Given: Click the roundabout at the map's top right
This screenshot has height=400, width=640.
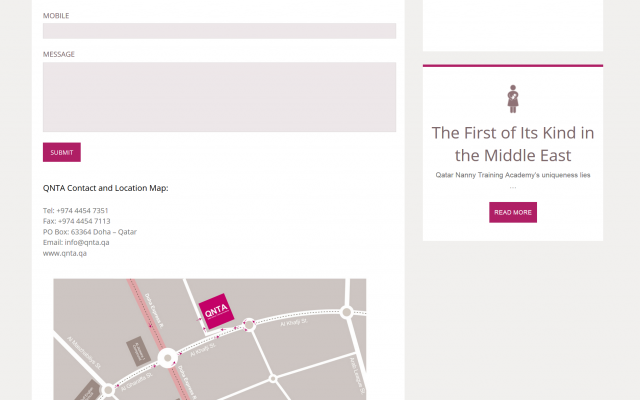Looking at the screenshot, I should tap(346, 312).
